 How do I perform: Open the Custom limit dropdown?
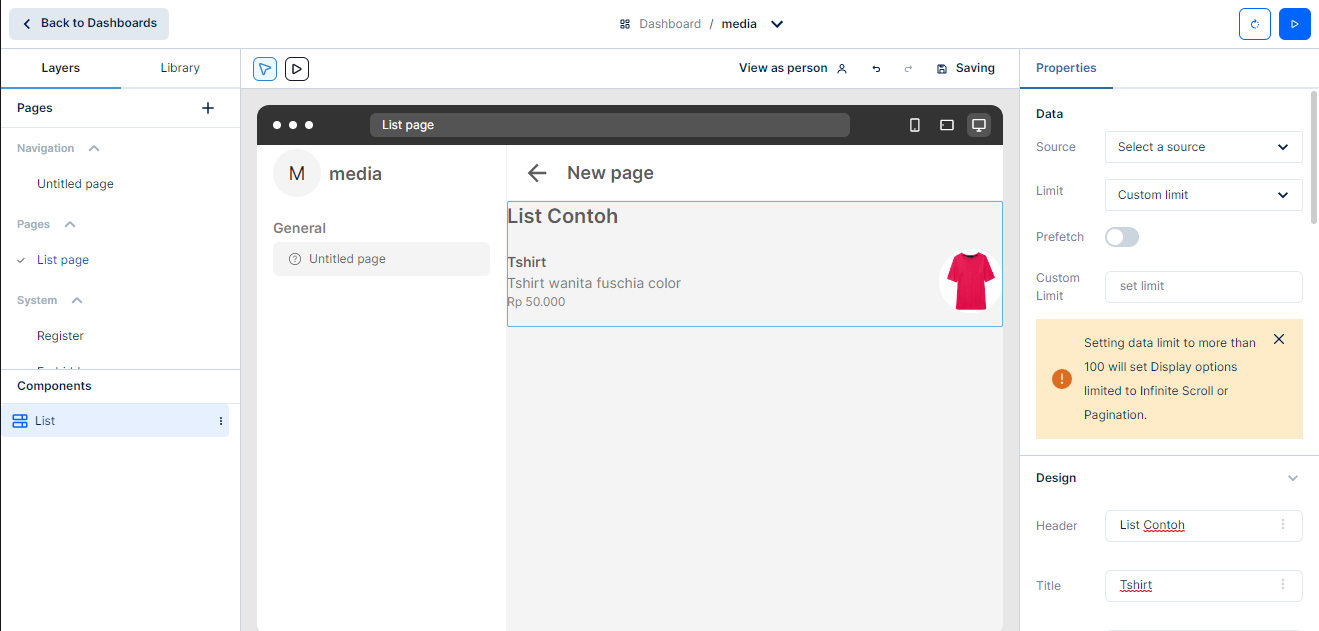(x=1203, y=195)
